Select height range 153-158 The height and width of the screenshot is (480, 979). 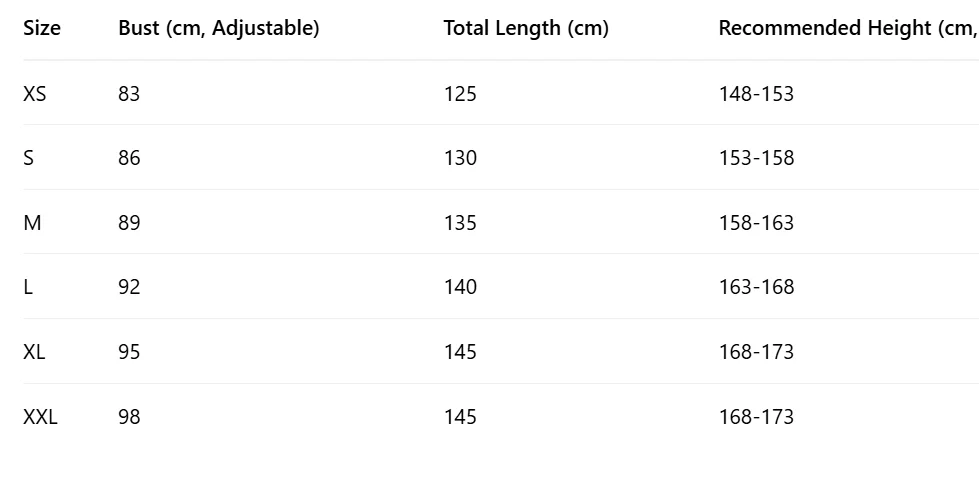pyautogui.click(x=756, y=158)
